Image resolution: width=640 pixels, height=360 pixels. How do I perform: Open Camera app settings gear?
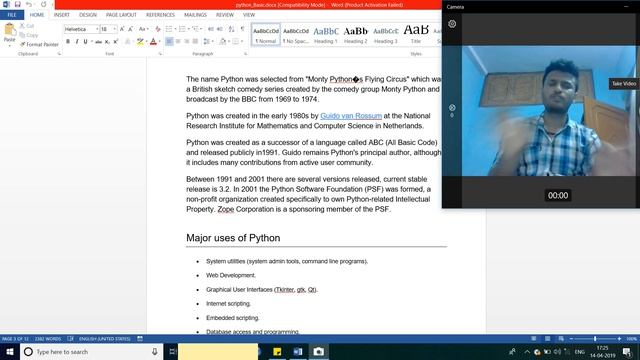click(452, 24)
